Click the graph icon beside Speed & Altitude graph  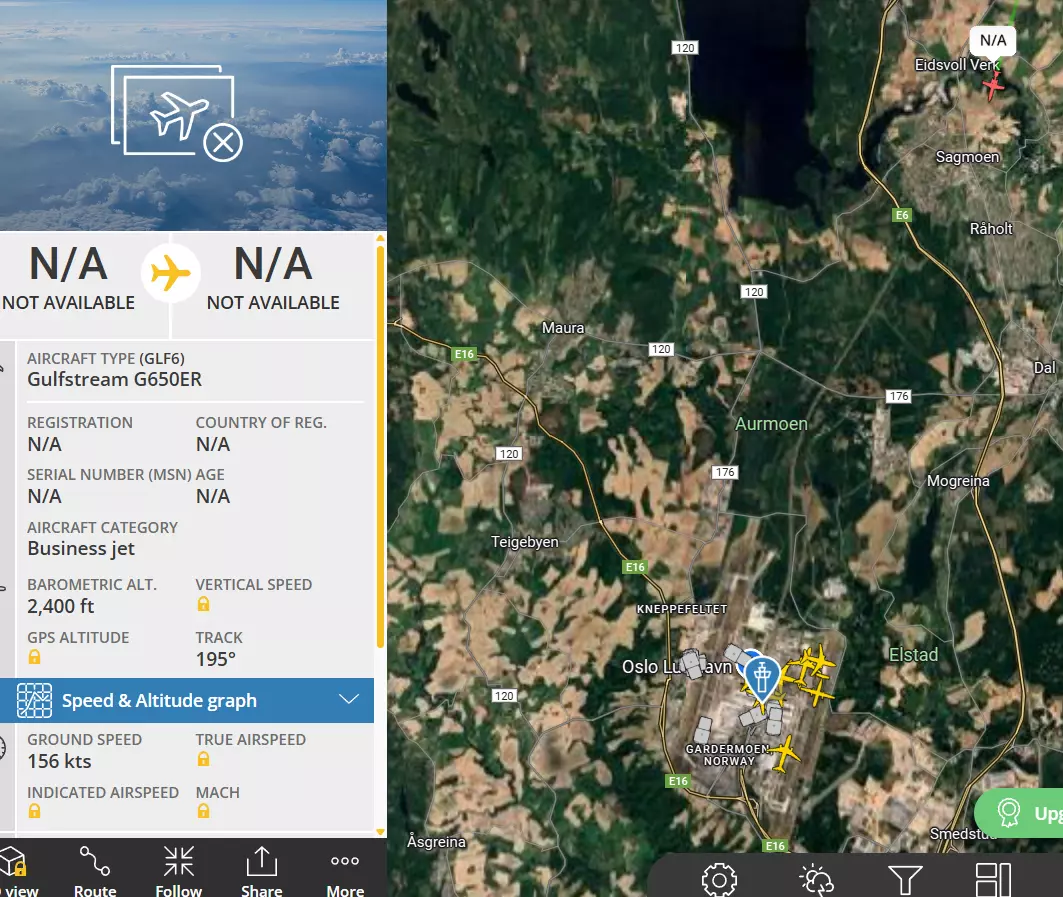coord(34,700)
